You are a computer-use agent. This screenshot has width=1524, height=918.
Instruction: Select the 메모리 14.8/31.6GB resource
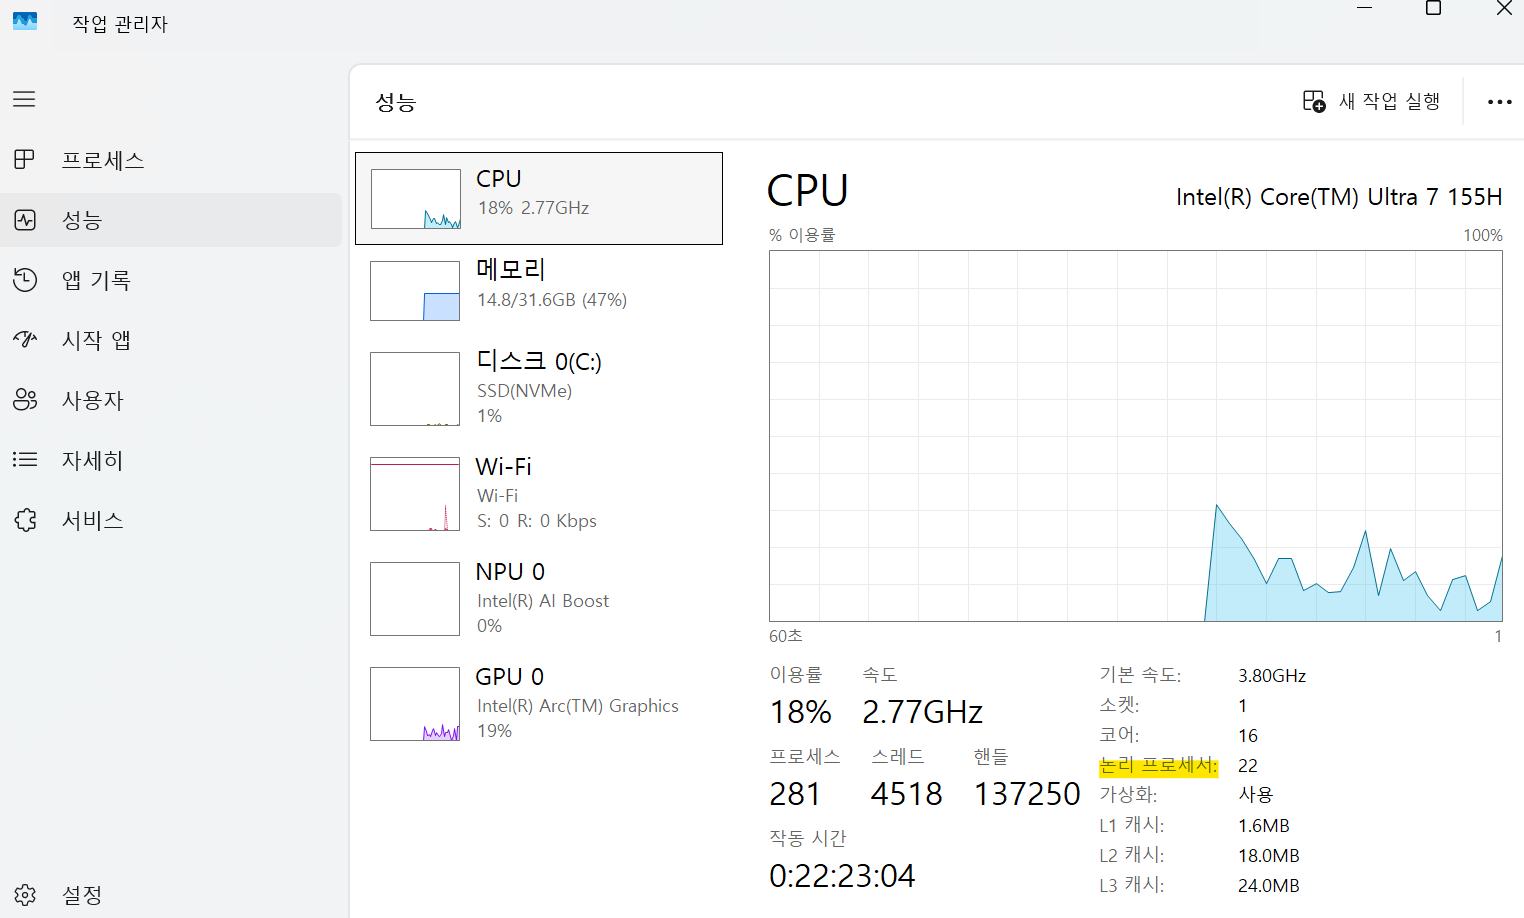[x=539, y=291]
